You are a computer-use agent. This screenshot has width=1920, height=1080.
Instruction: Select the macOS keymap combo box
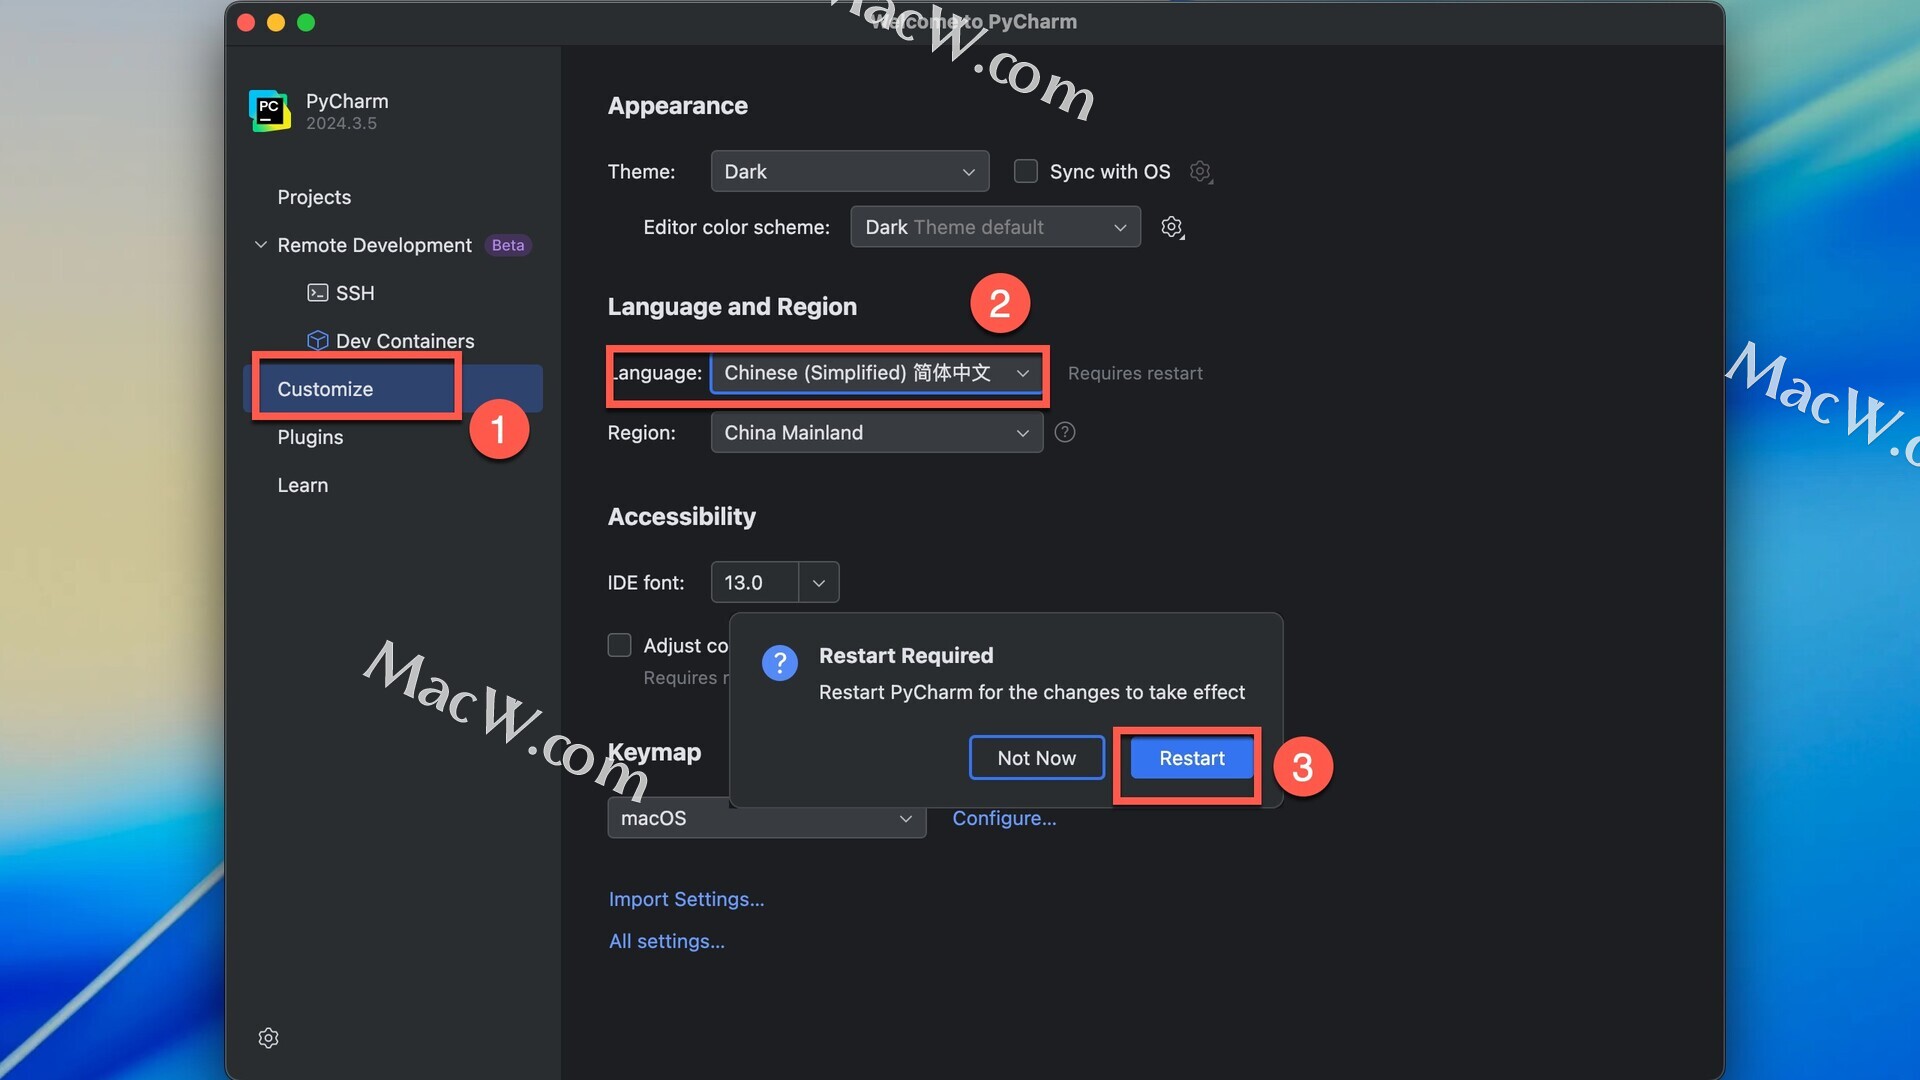(x=767, y=818)
